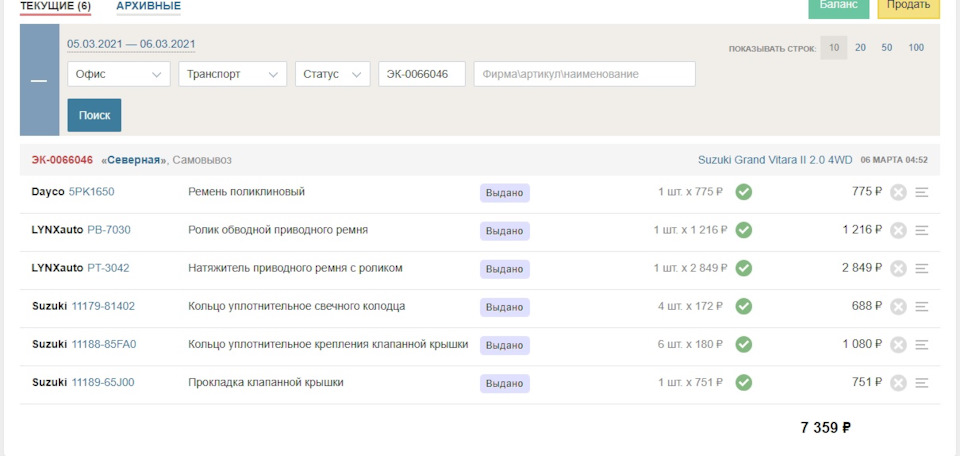Collapse the filter panel with minus bar
This screenshot has height=456, width=960.
[39, 81]
